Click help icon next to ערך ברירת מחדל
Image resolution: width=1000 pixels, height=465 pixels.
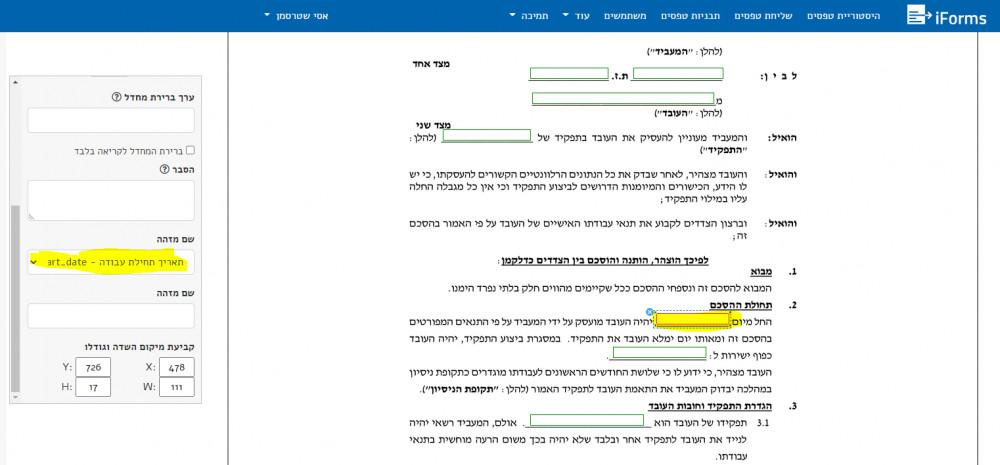point(116,97)
